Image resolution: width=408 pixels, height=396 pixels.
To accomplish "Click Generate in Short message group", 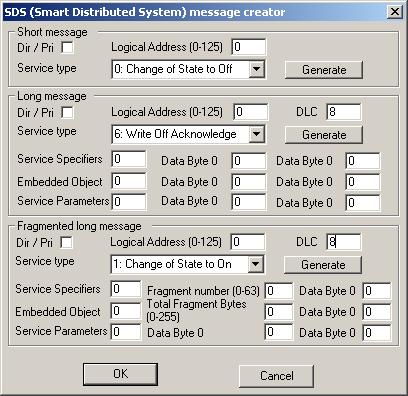I will pyautogui.click(x=324, y=70).
